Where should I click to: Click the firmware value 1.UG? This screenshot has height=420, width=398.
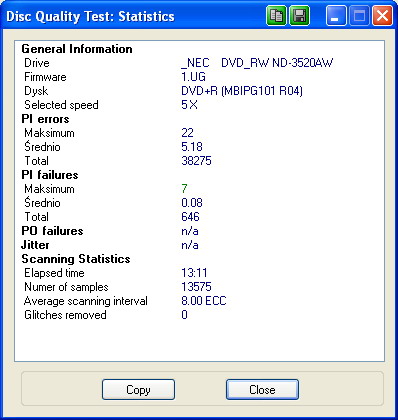(x=193, y=77)
